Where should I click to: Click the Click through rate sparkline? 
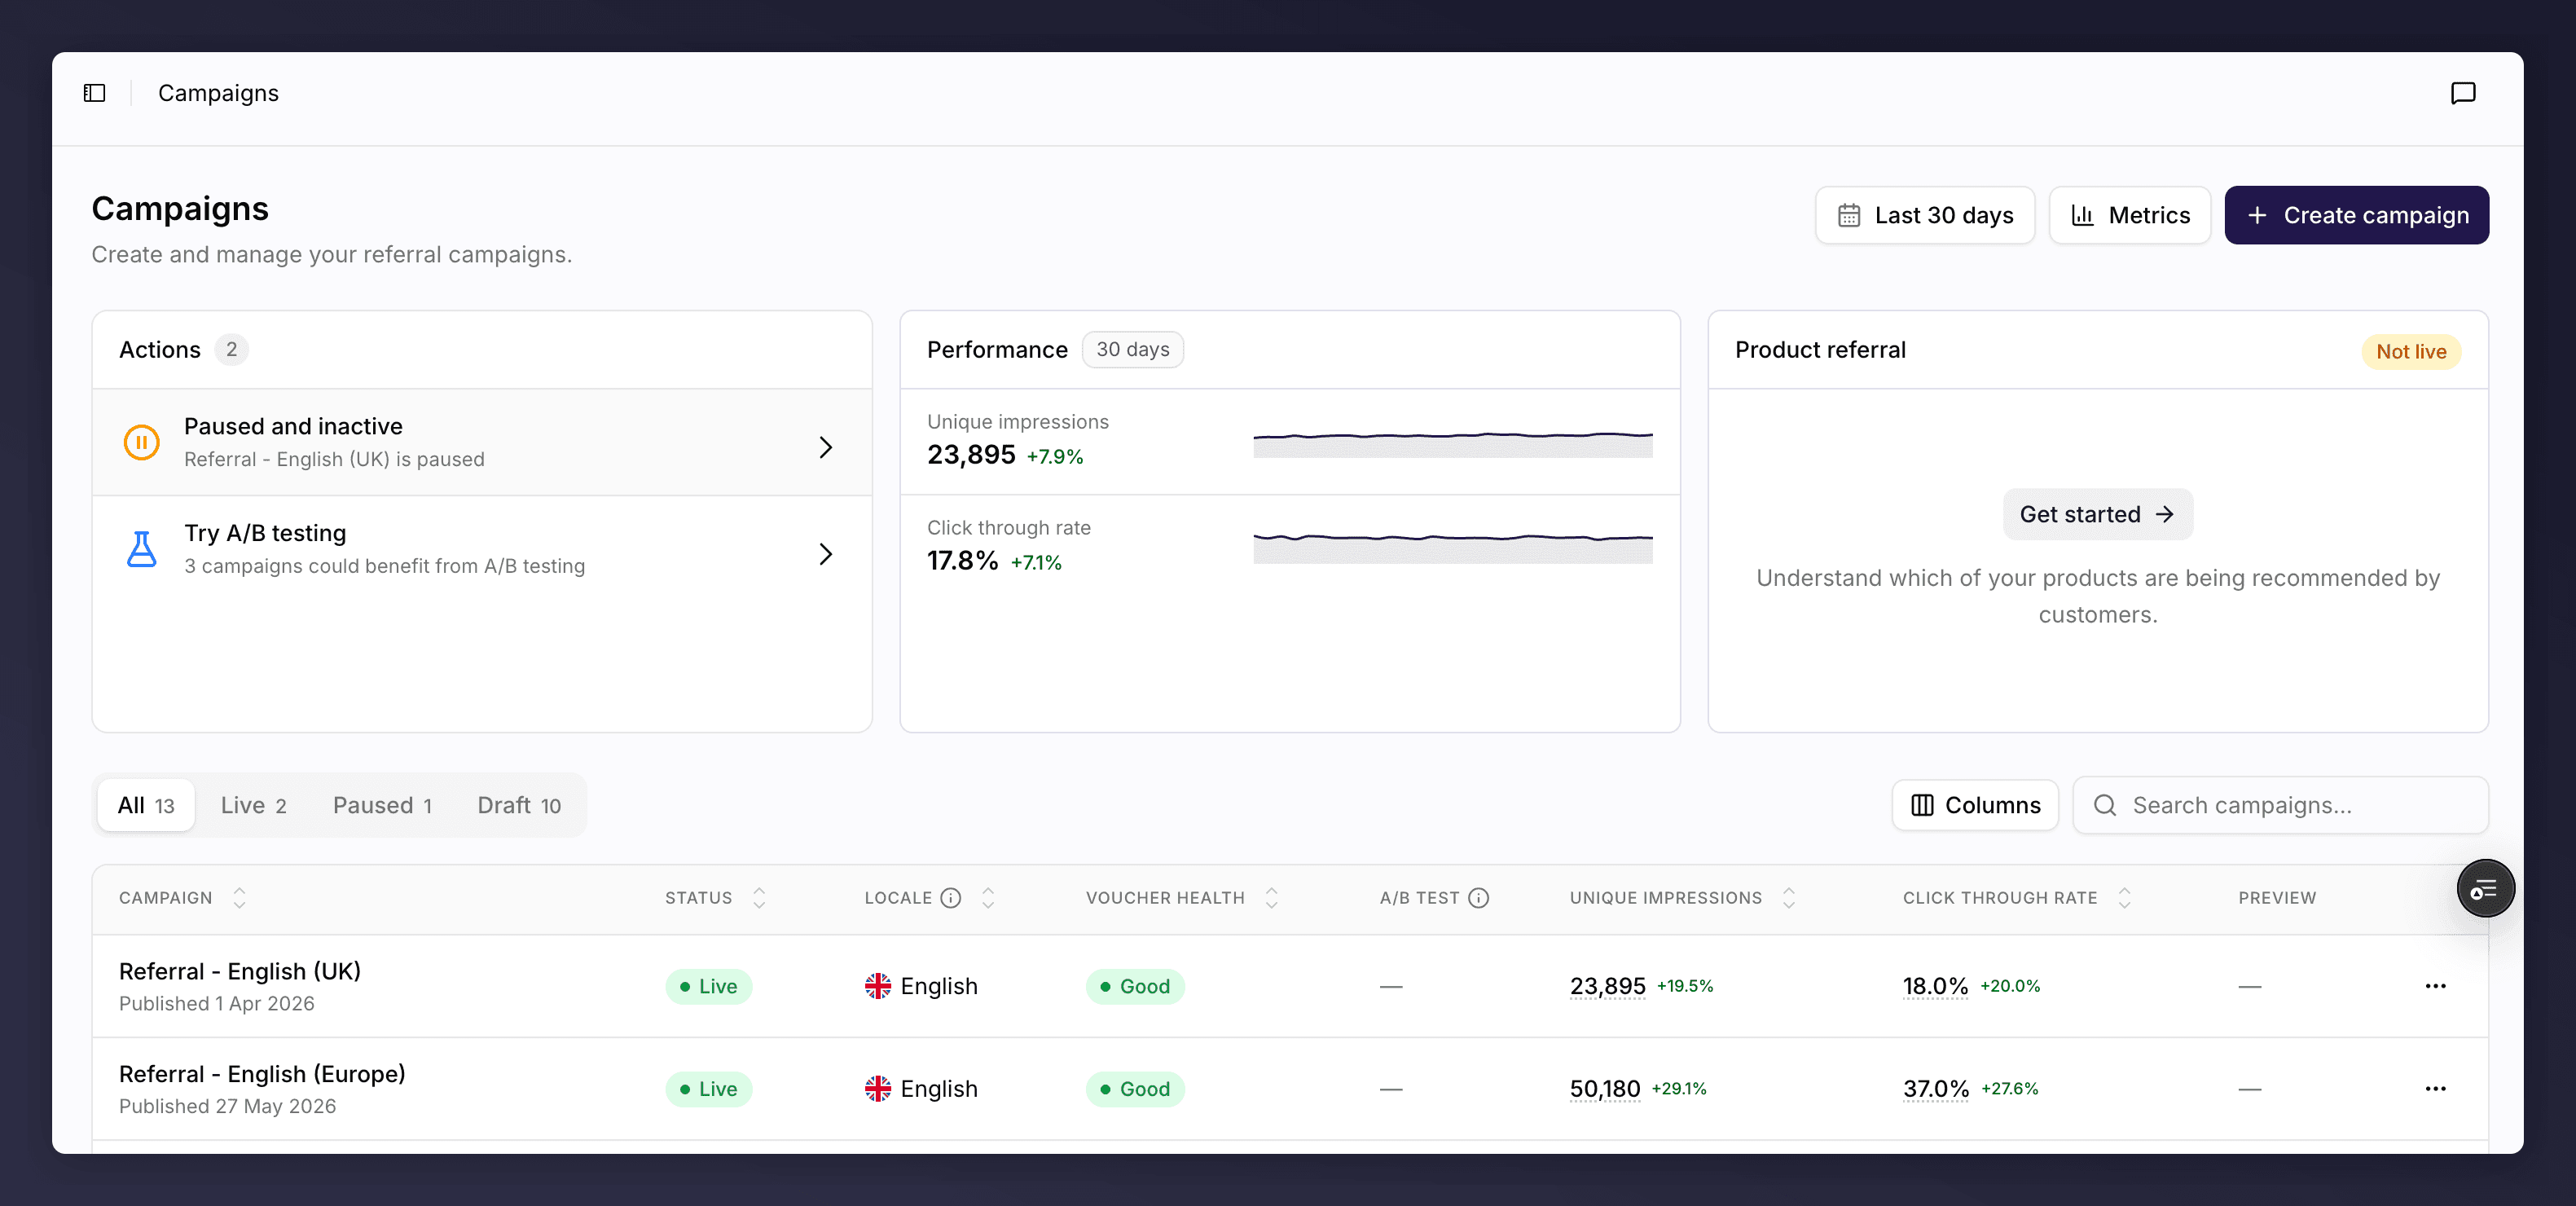click(1453, 548)
